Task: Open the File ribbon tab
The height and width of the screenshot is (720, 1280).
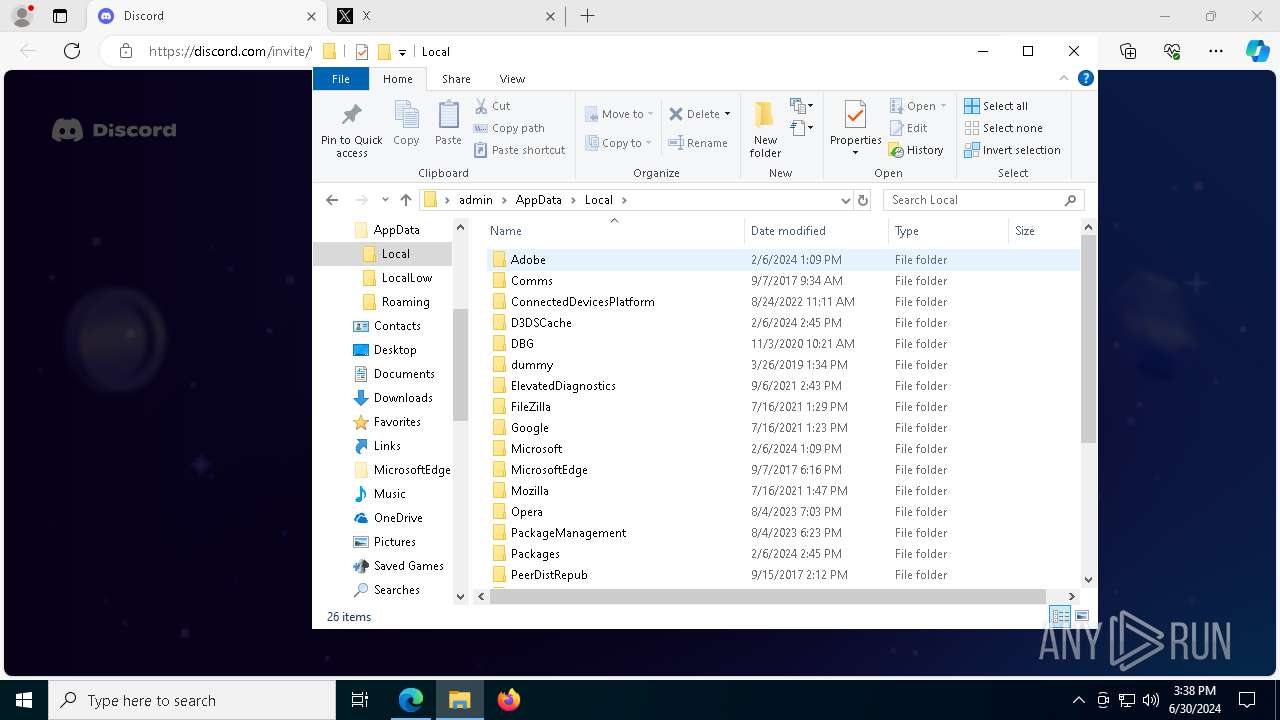Action: (341, 79)
